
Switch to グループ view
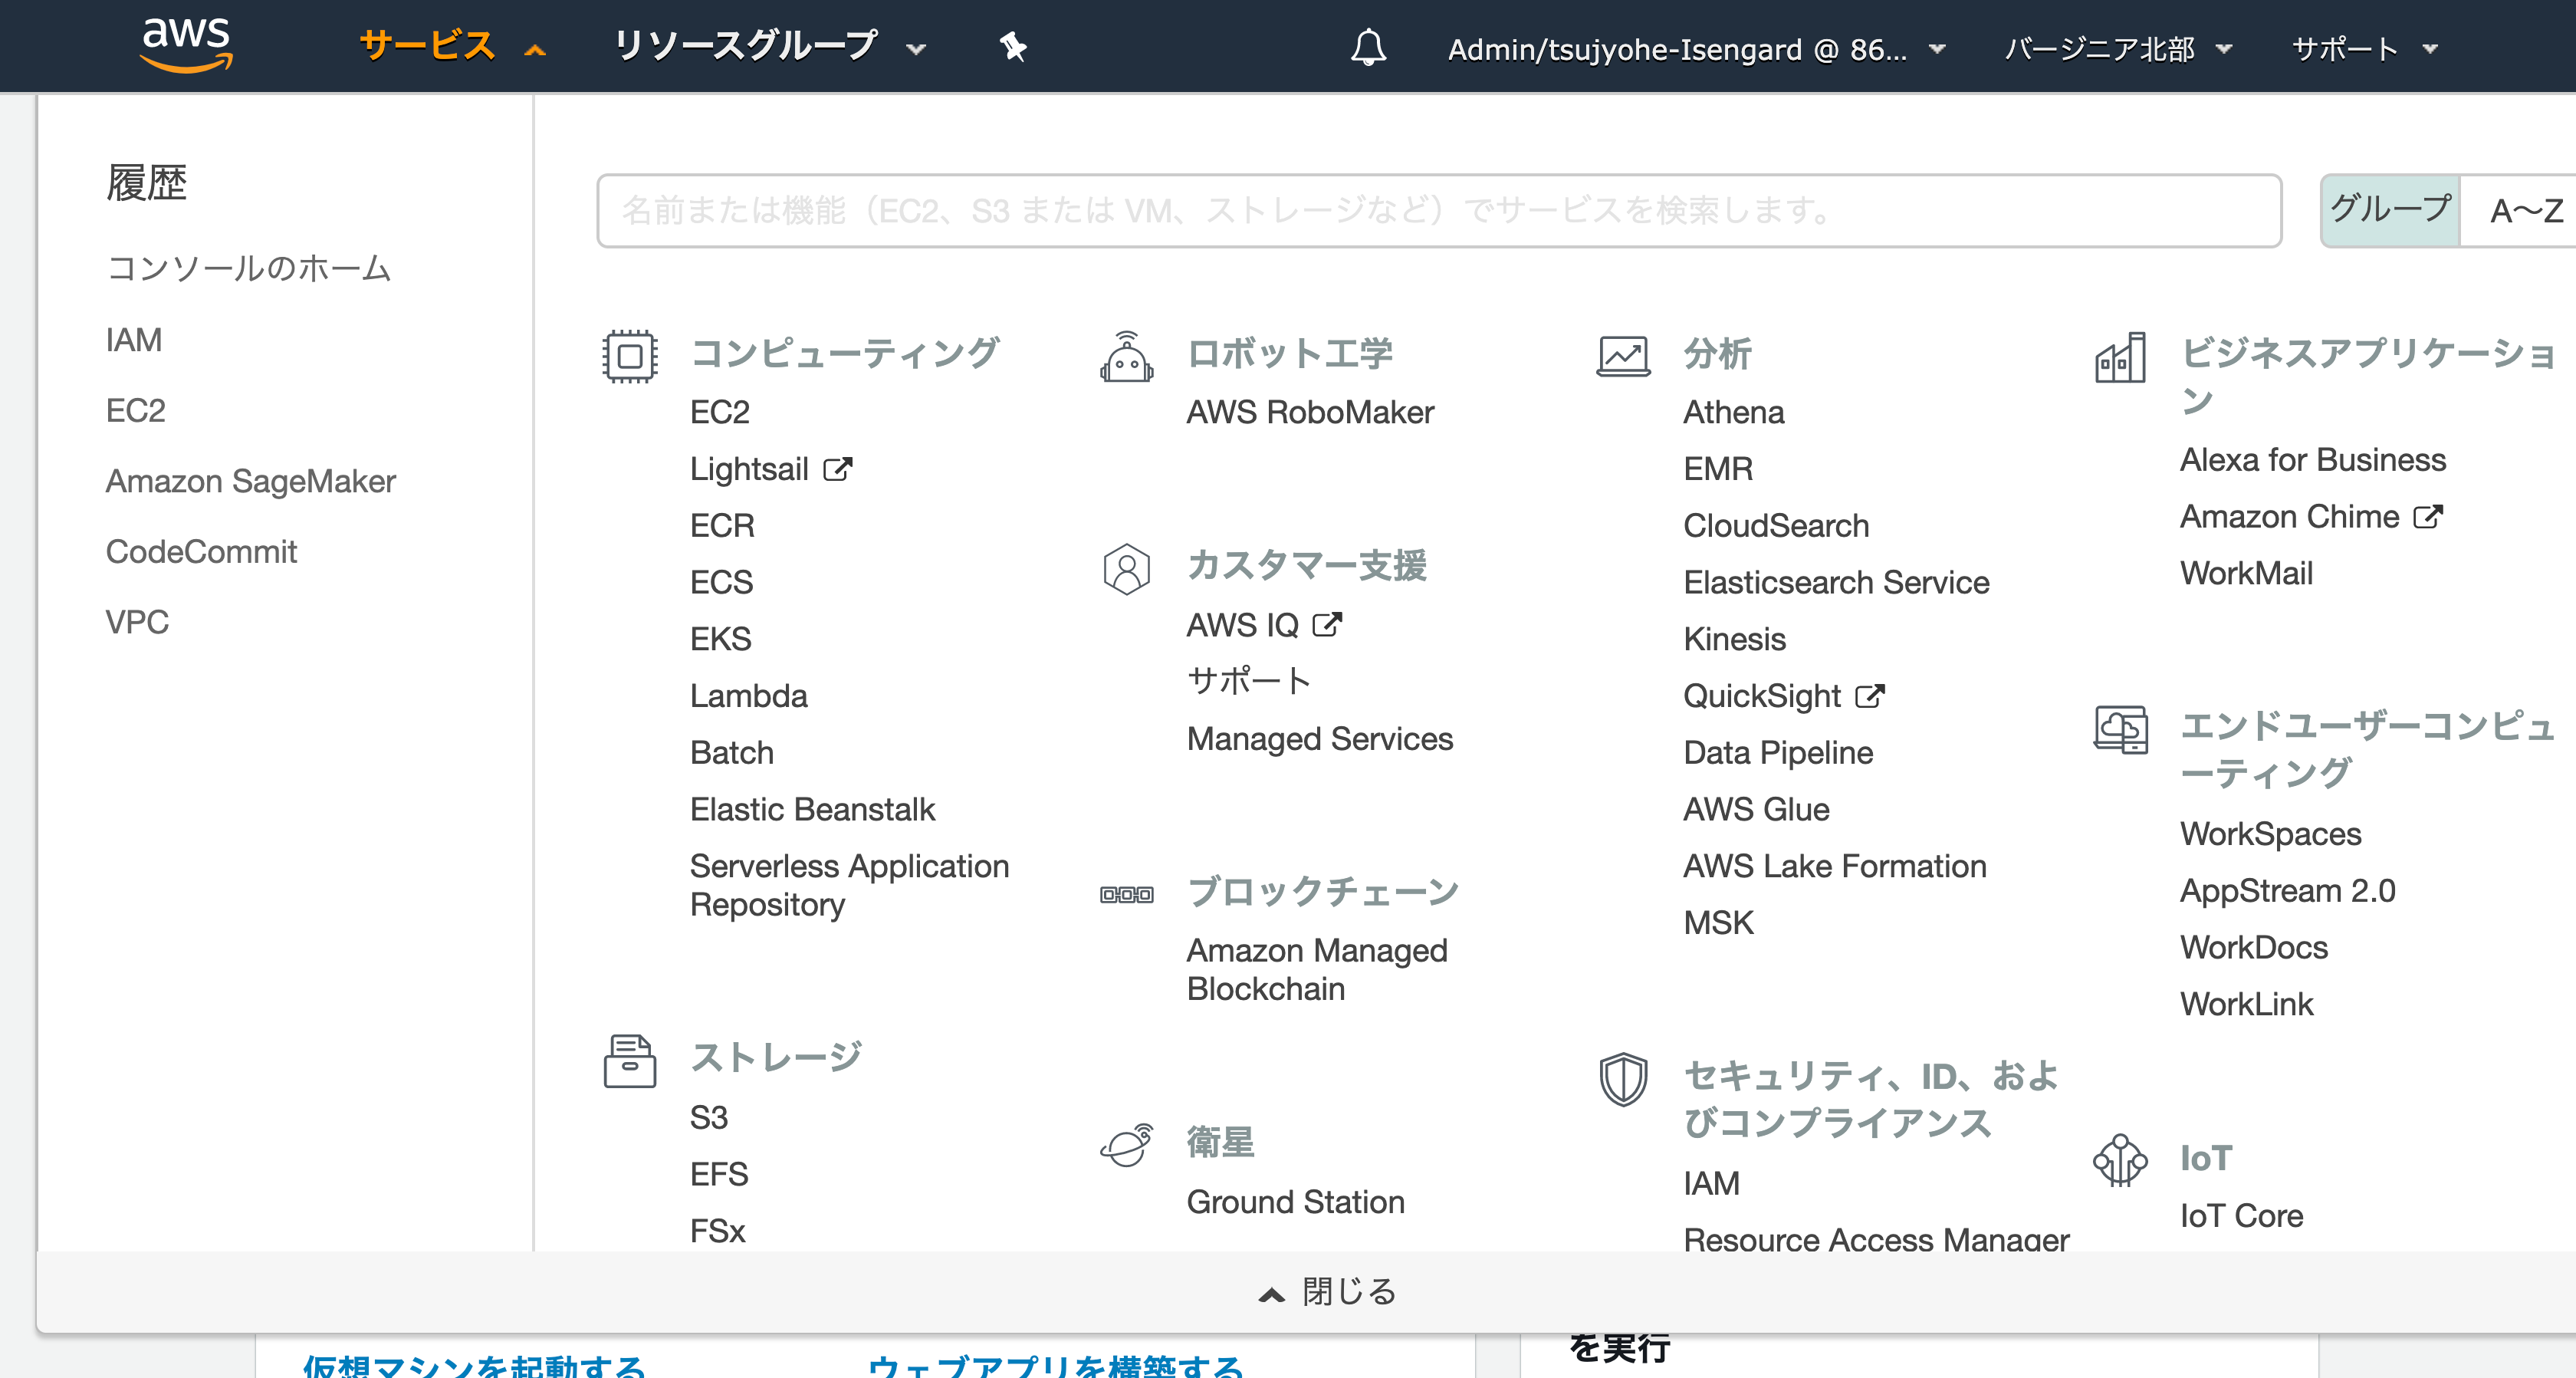(2390, 210)
